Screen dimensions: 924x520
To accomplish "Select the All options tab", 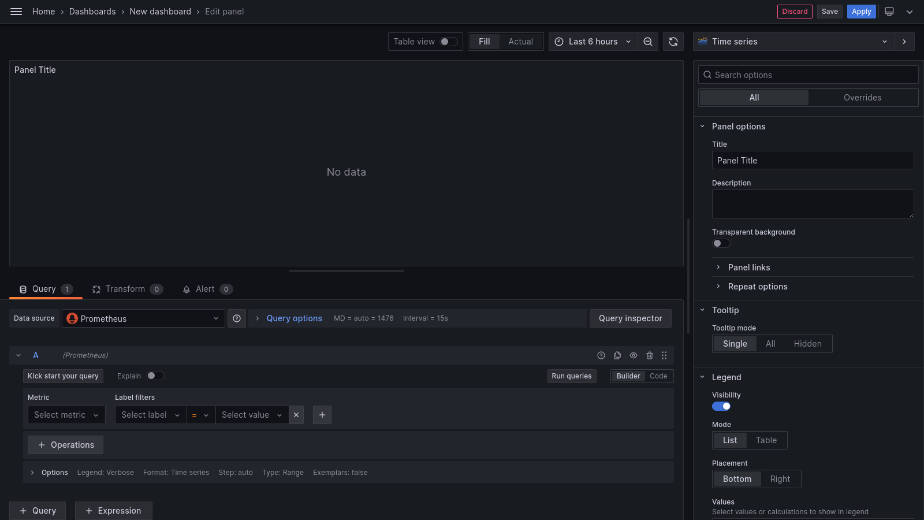I will [x=754, y=98].
